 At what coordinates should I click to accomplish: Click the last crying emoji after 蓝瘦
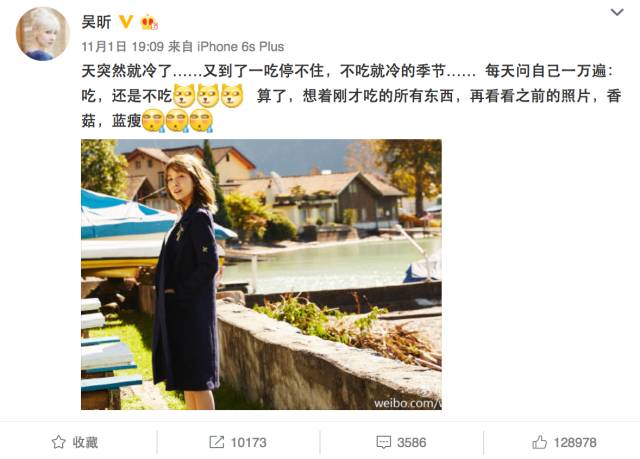[201, 120]
